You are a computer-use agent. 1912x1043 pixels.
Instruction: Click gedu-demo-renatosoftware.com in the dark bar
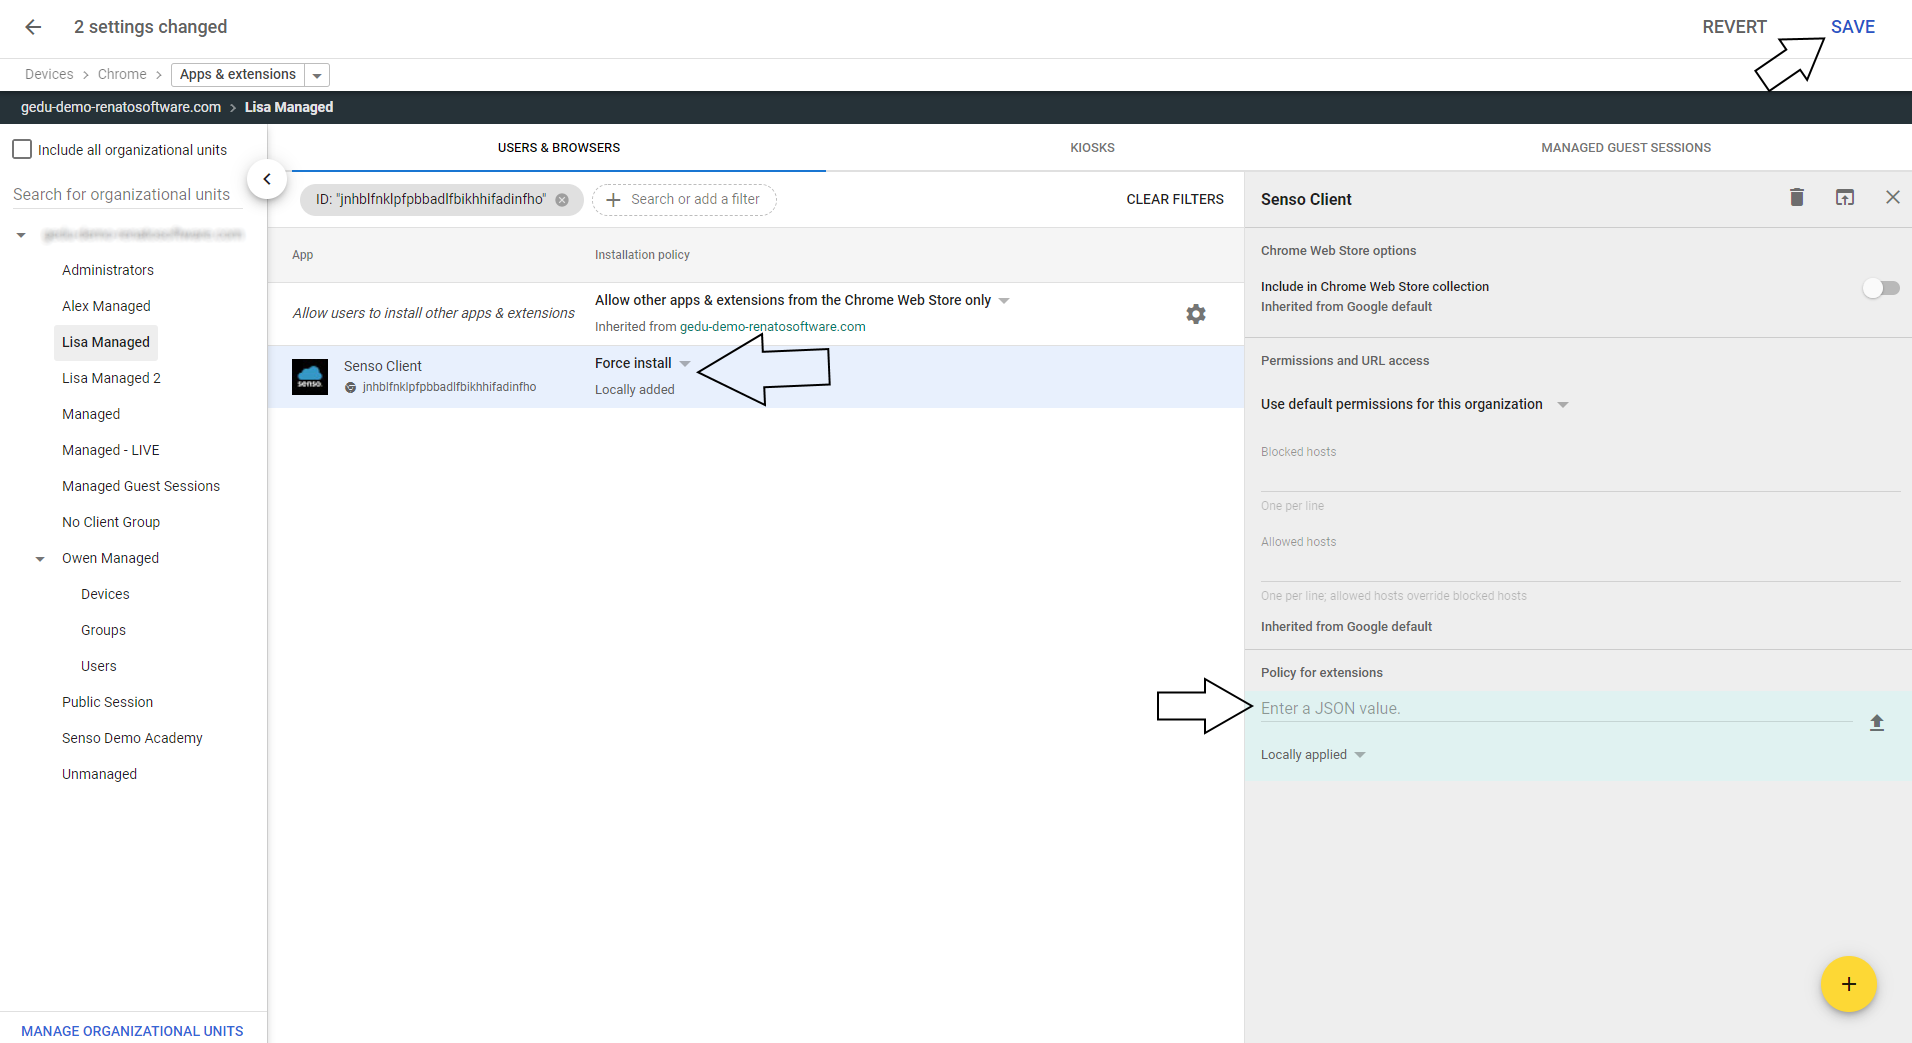click(x=121, y=107)
